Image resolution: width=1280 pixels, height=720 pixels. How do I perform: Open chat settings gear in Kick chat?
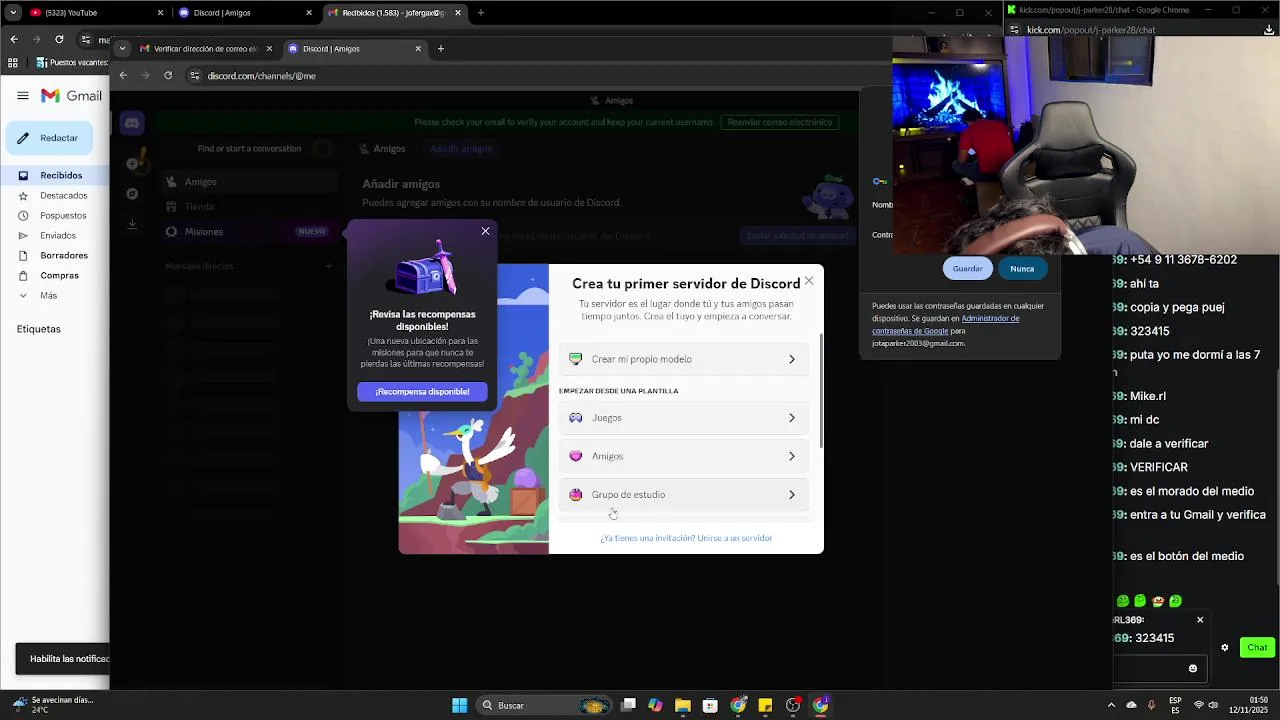tap(1224, 647)
